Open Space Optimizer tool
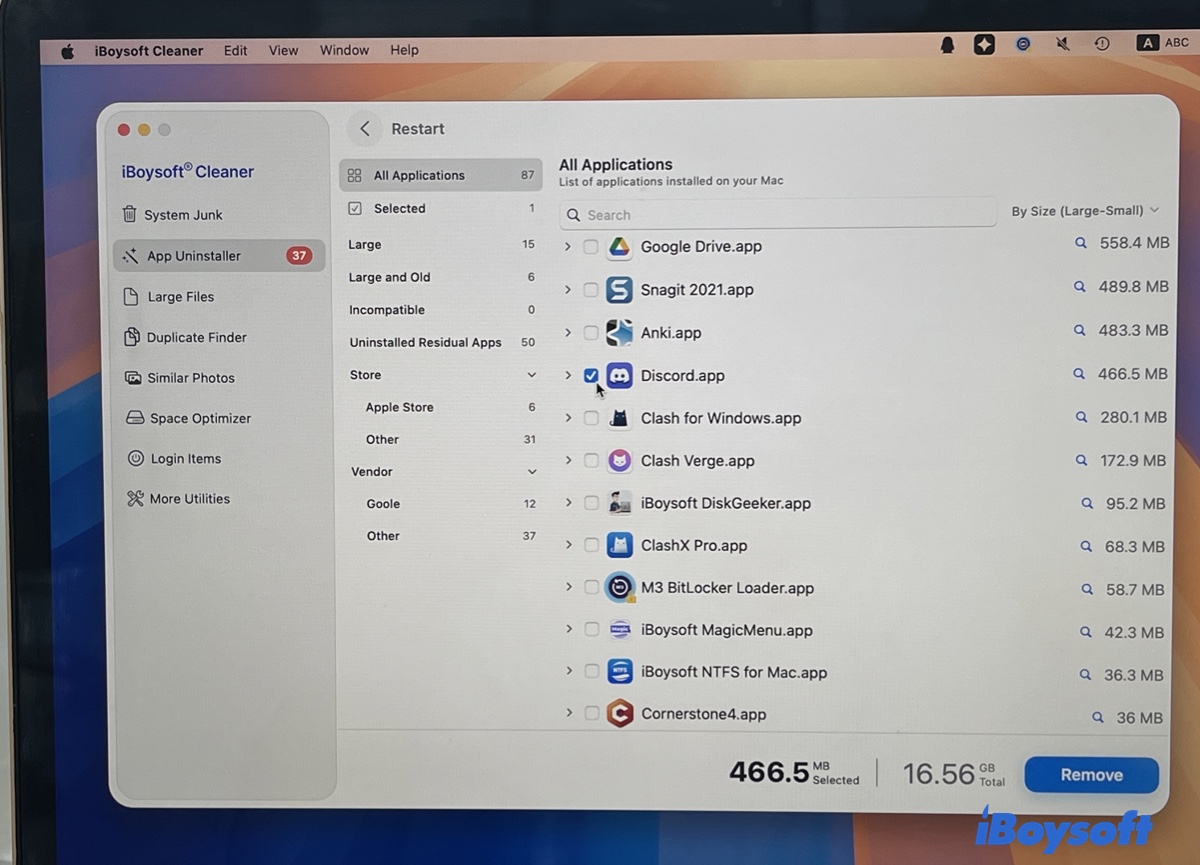This screenshot has width=1200, height=865. (x=188, y=419)
